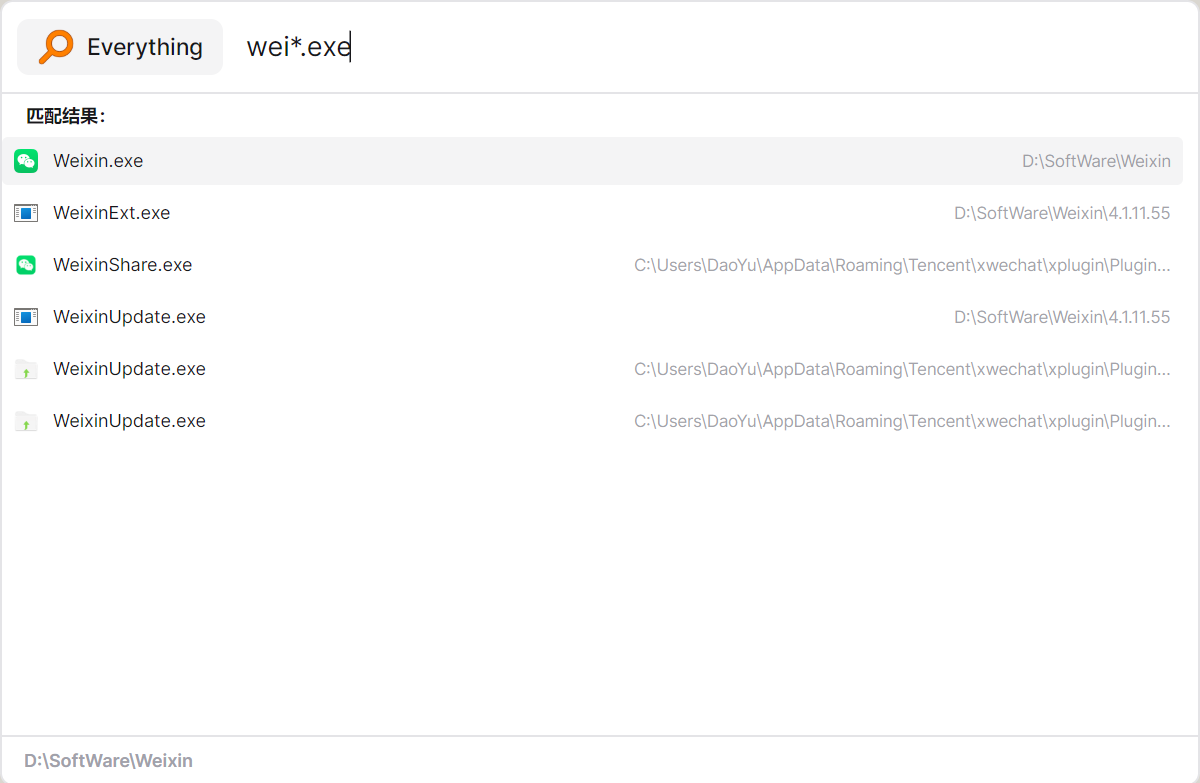Image resolution: width=1200 pixels, height=783 pixels.
Task: Click the blue window icon beside WeixinUpdate.exe
Action: 26,317
